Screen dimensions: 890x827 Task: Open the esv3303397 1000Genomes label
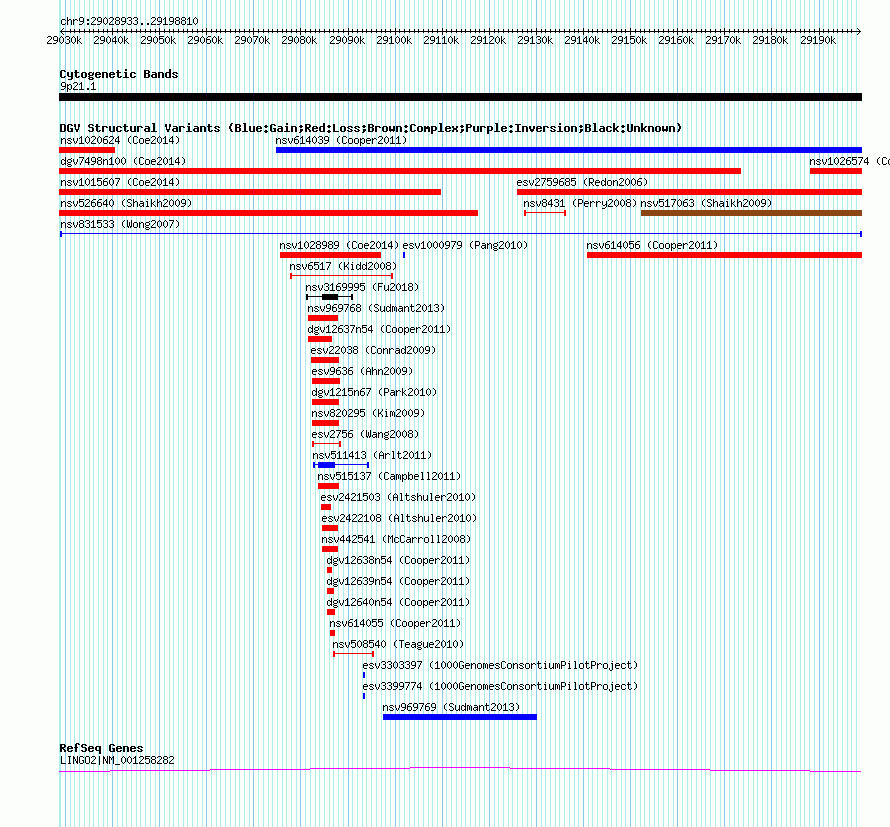(500, 665)
